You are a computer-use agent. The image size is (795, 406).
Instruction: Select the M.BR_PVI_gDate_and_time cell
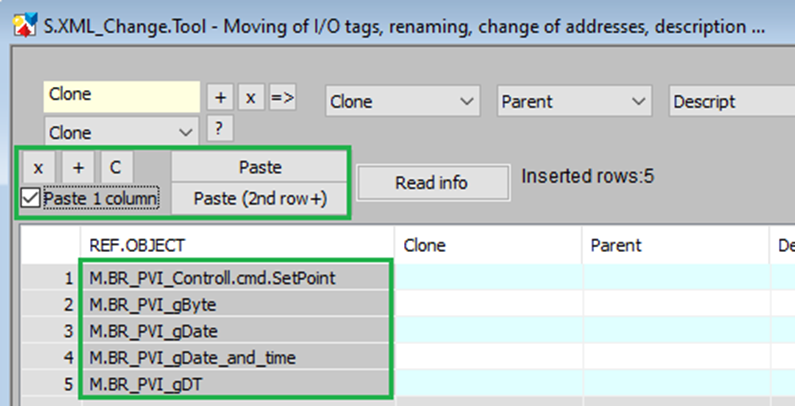click(236, 356)
